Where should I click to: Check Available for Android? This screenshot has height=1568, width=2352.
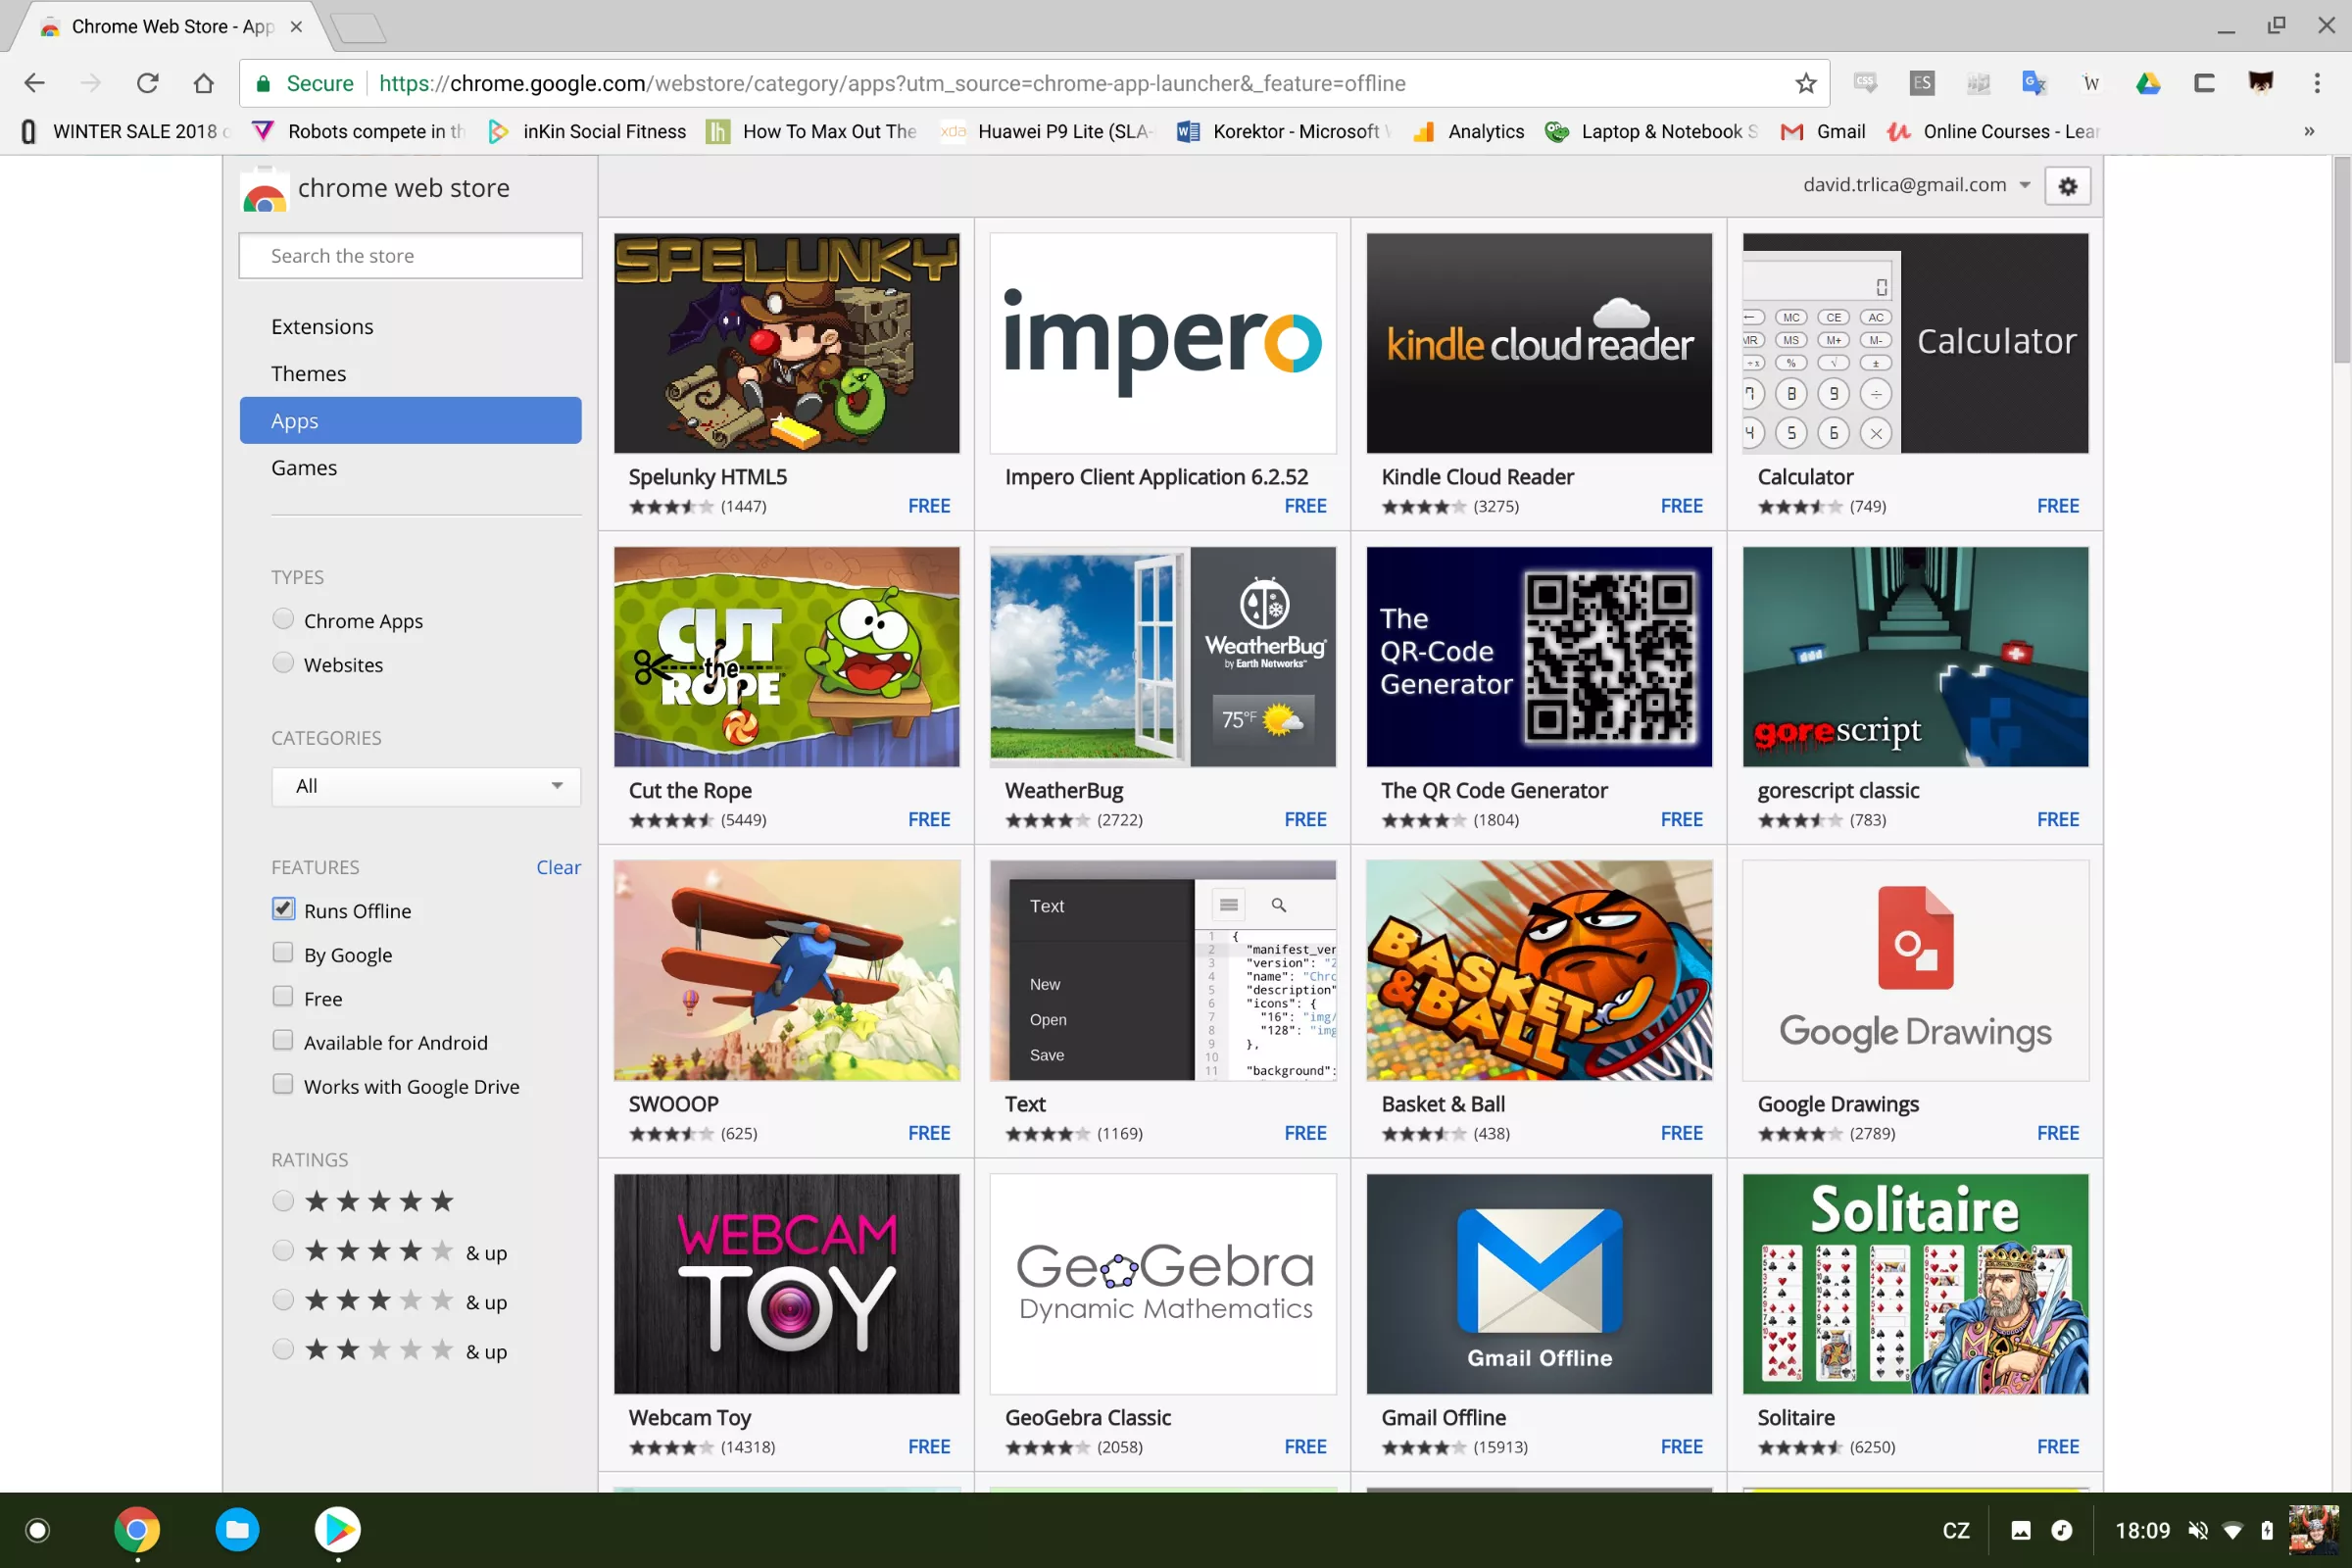[x=283, y=1041]
